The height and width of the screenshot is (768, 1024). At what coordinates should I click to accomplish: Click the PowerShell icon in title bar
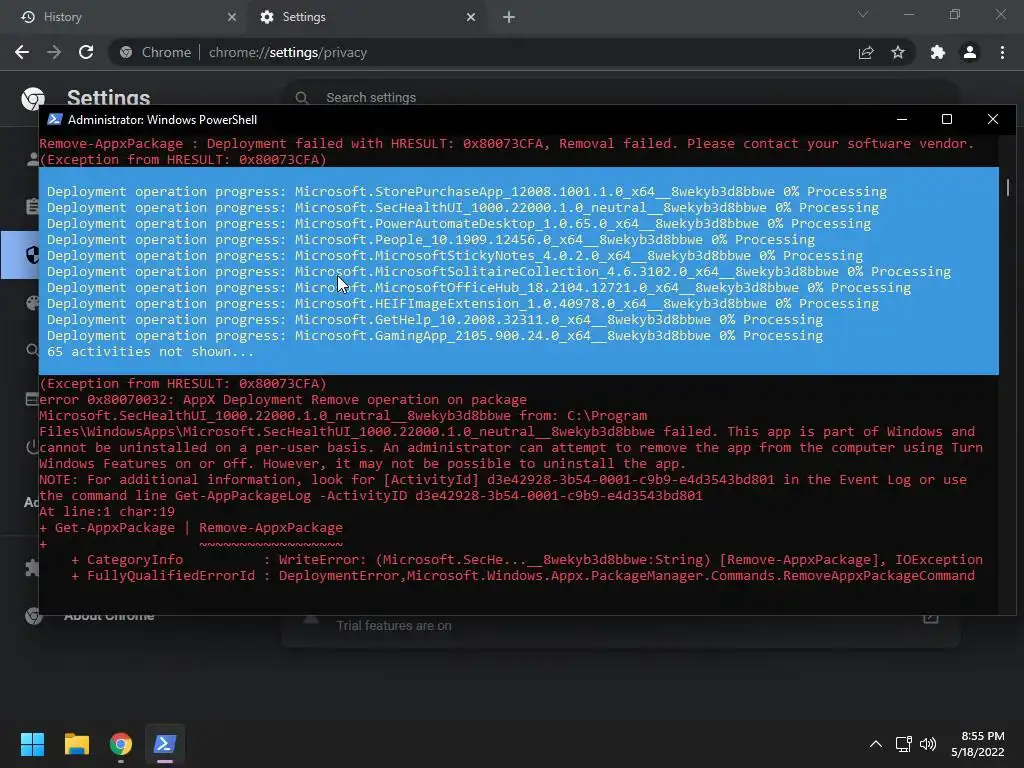pyautogui.click(x=55, y=120)
